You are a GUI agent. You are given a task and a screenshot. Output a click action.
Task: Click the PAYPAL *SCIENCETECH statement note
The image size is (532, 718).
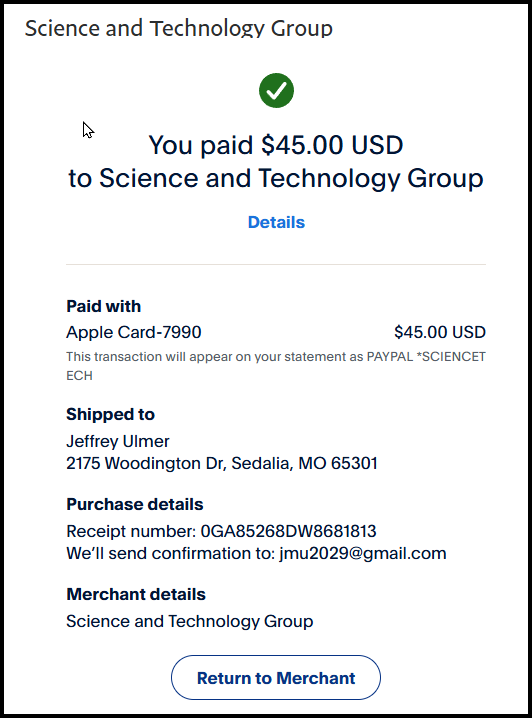276,366
